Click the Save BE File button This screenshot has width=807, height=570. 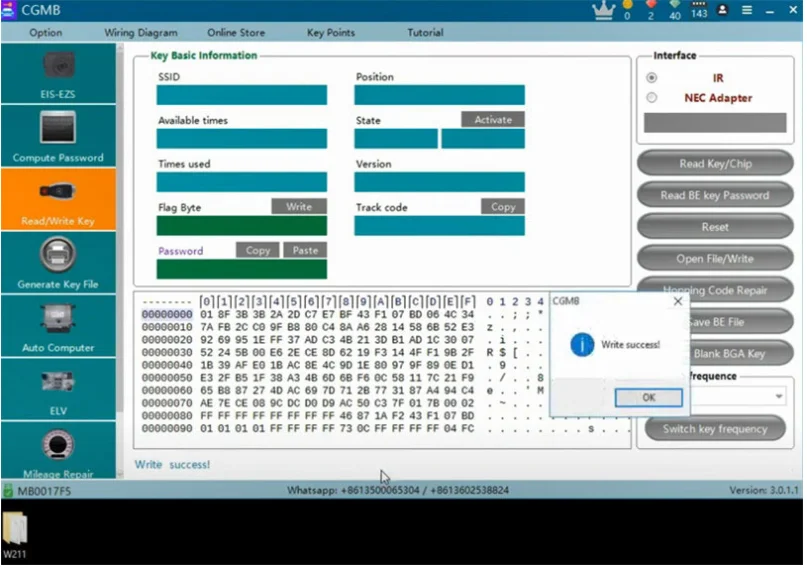741,322
